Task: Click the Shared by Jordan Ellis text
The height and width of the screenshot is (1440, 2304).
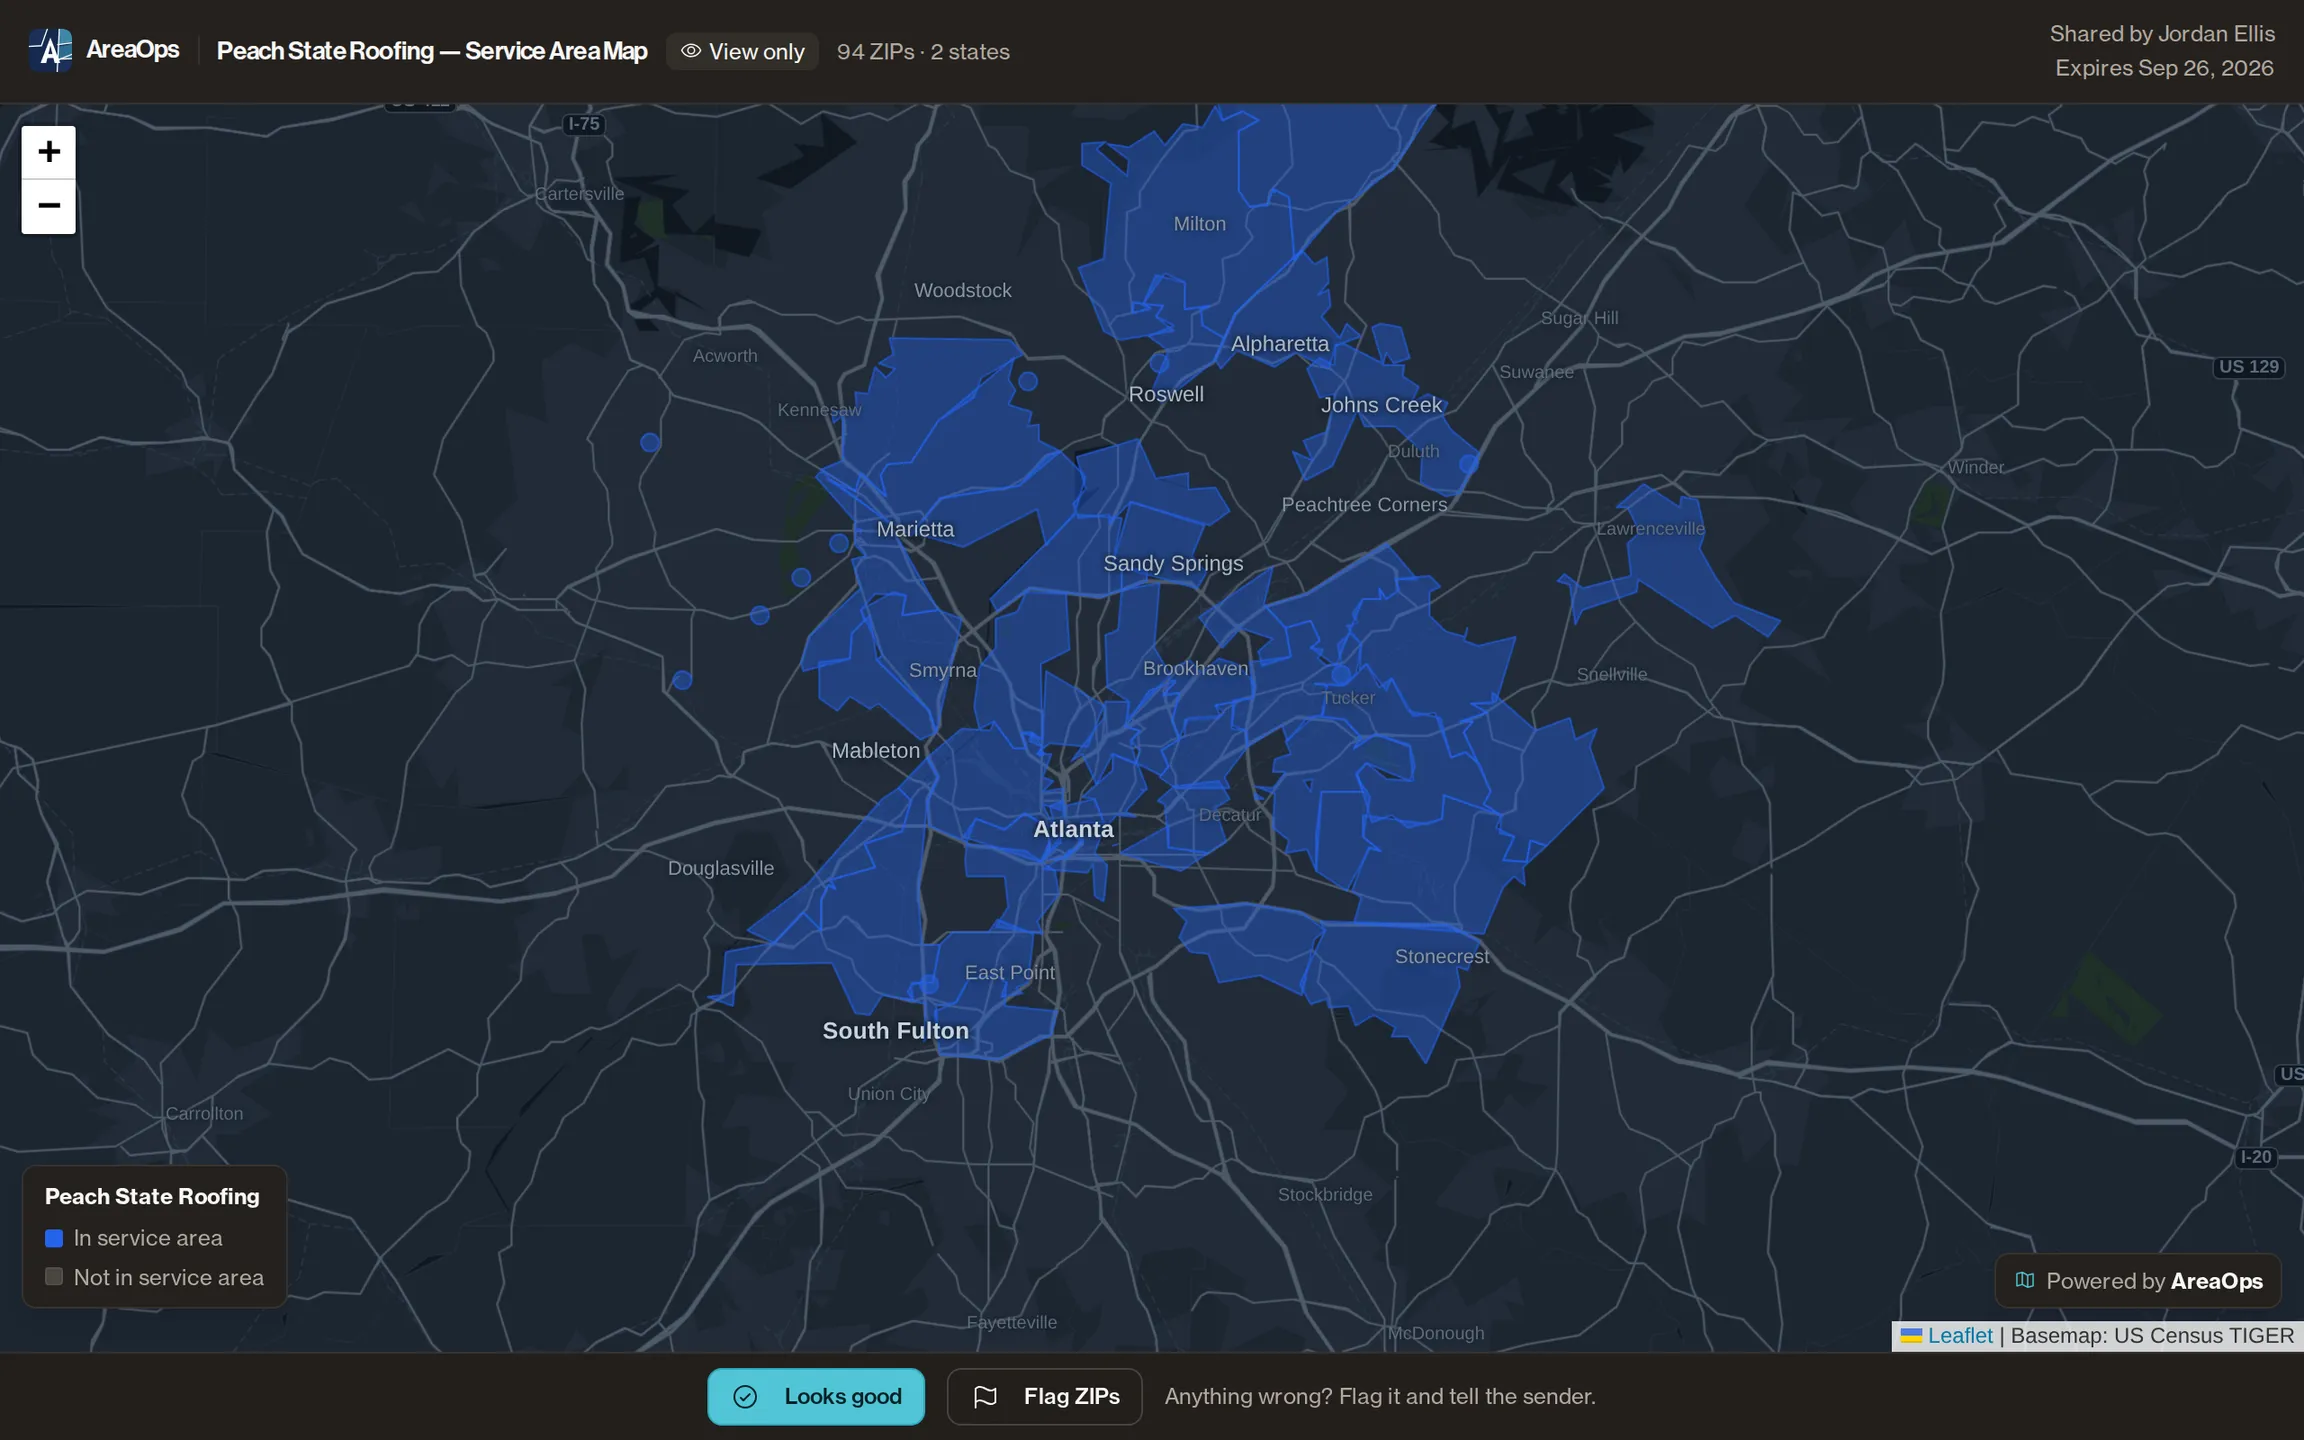Action: pos(2162,34)
